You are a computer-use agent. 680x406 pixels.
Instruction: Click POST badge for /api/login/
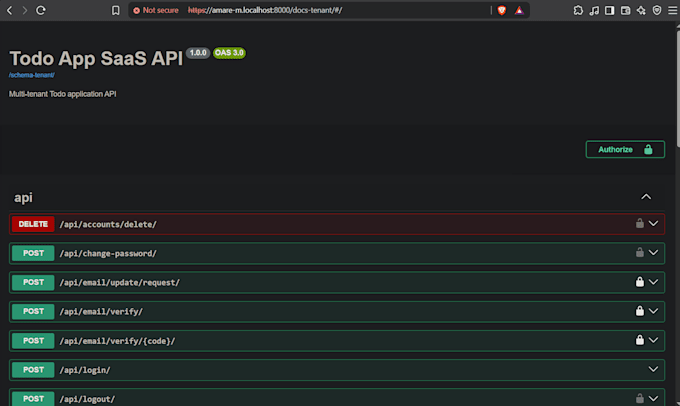click(x=33, y=370)
